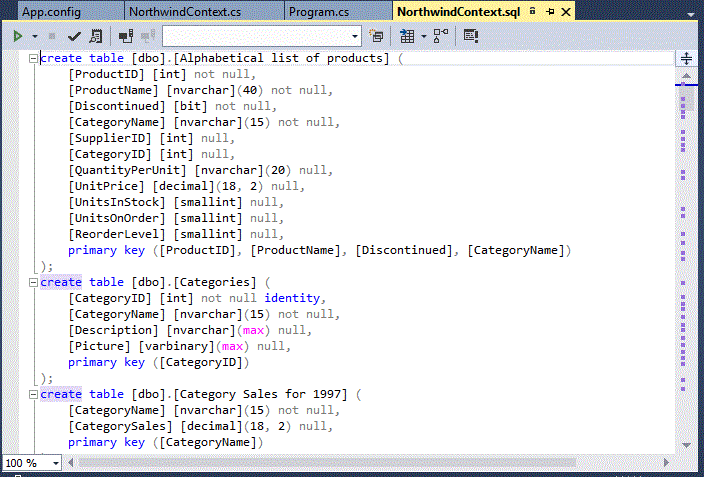Click the [Category Sales for 1997] table name
Viewport: 704px width, 477px height.
coord(260,394)
